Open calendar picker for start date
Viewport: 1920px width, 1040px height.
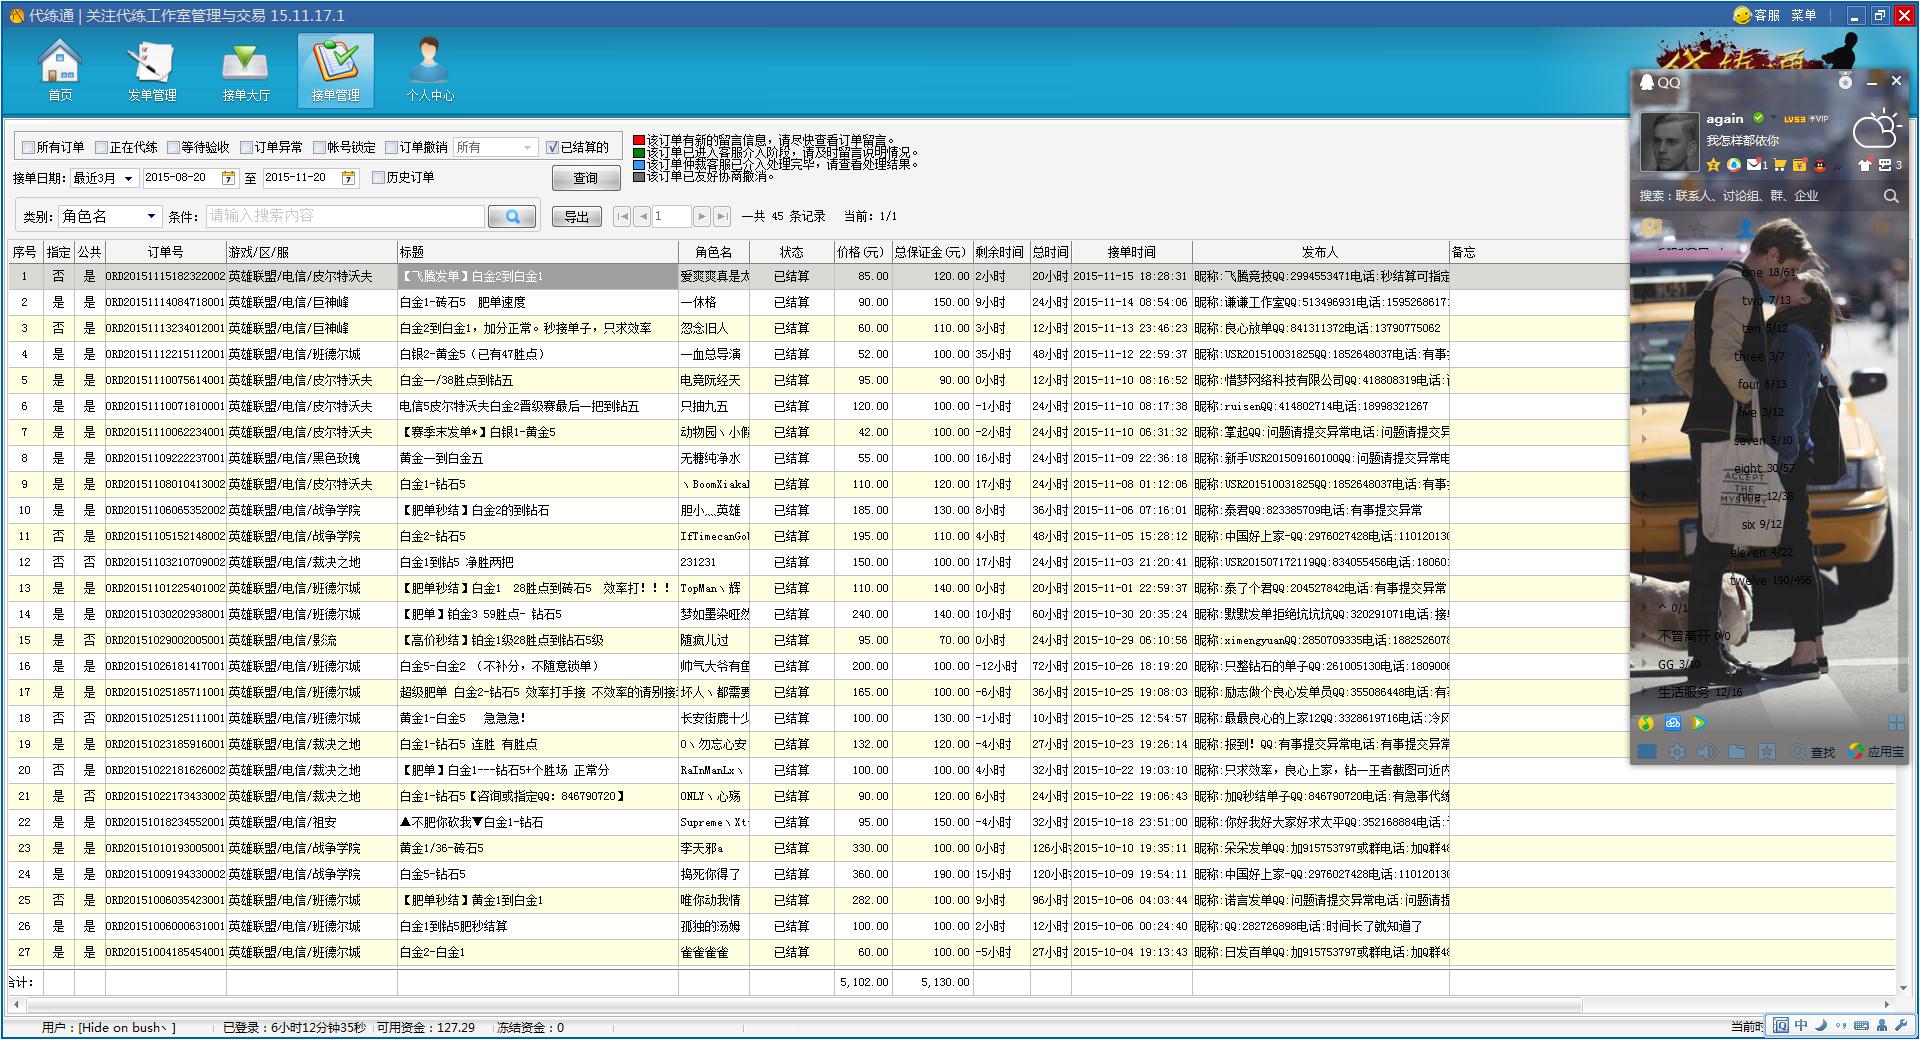coord(229,178)
